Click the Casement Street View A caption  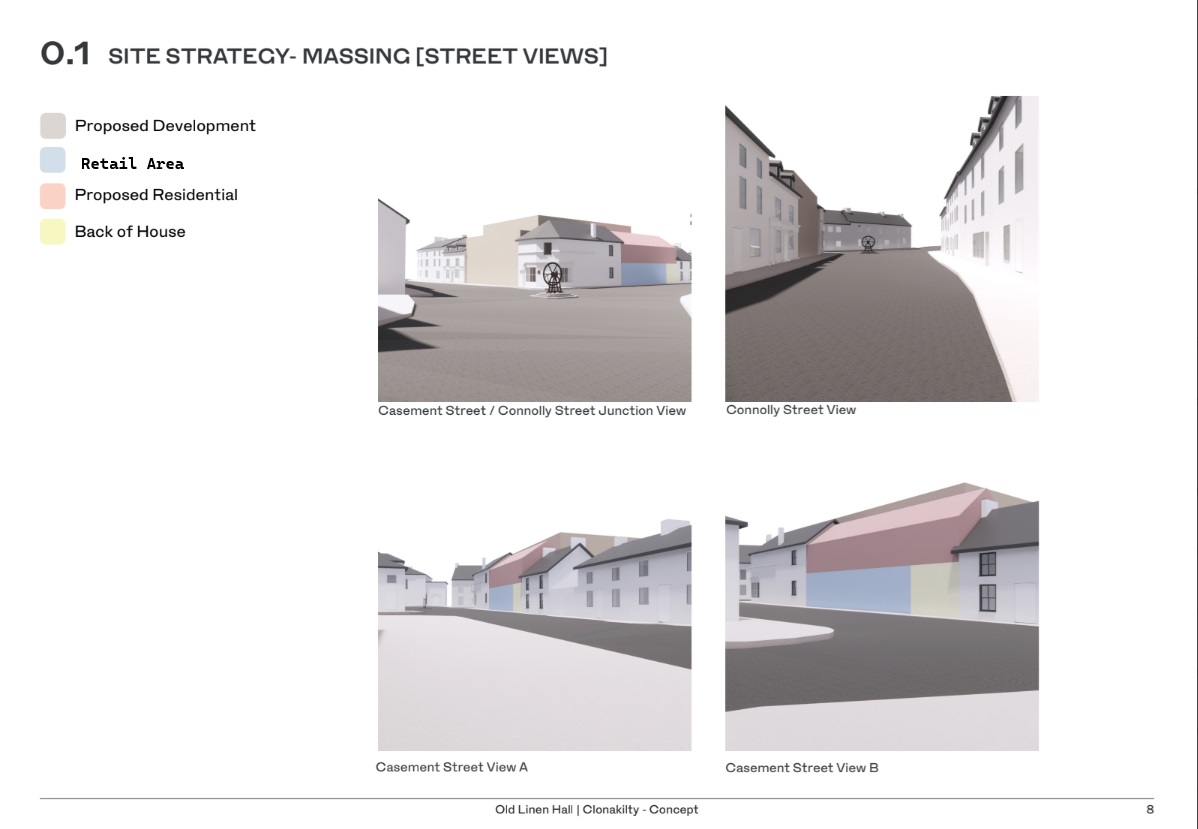tap(452, 767)
